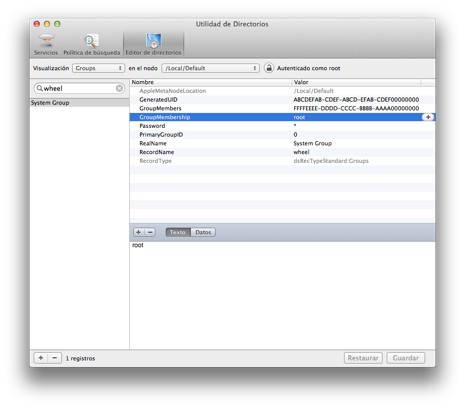This screenshot has width=465, height=408.
Task: Switch value view to Datos
Action: tap(203, 232)
